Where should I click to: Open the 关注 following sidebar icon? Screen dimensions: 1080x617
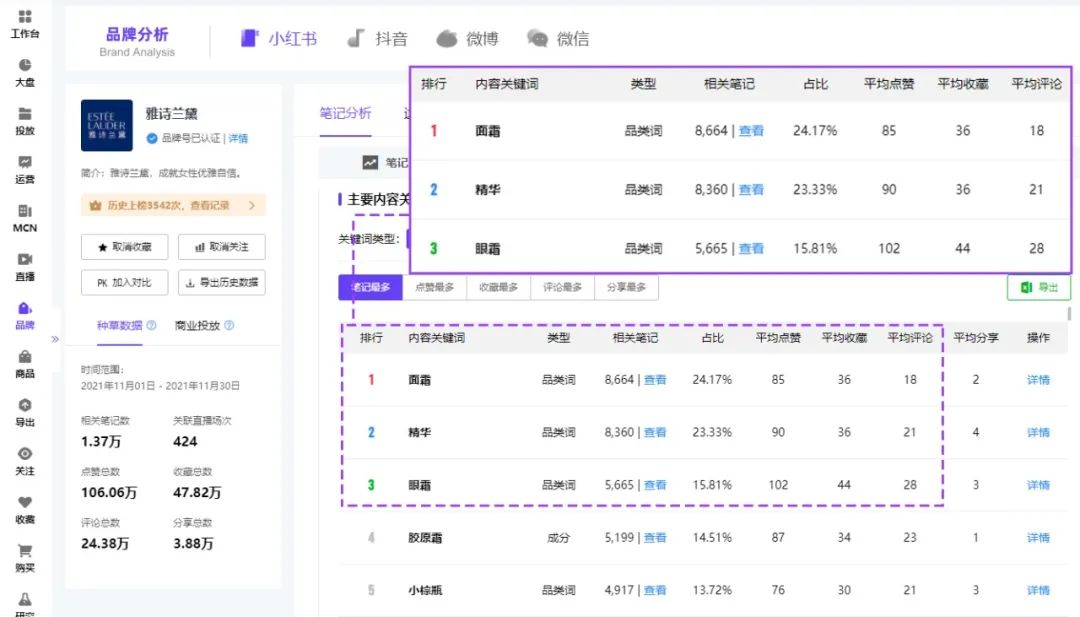pos(25,453)
